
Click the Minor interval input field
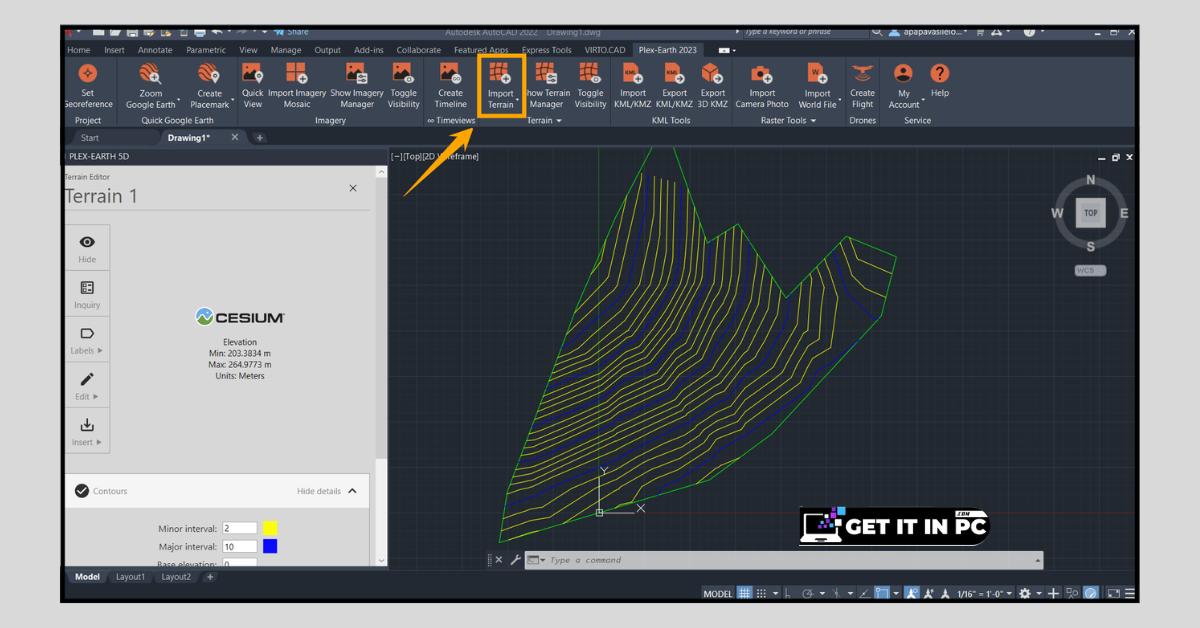(240, 528)
